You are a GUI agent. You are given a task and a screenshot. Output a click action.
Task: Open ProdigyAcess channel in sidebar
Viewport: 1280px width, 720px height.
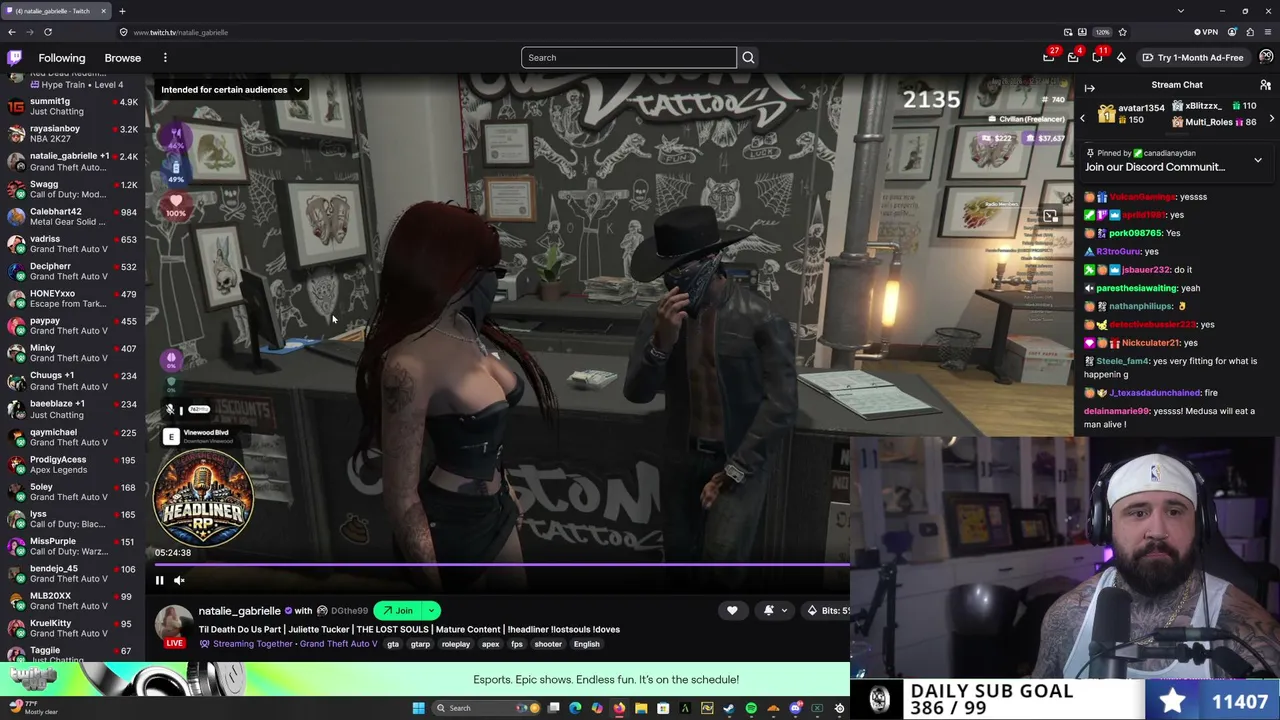pos(72,464)
